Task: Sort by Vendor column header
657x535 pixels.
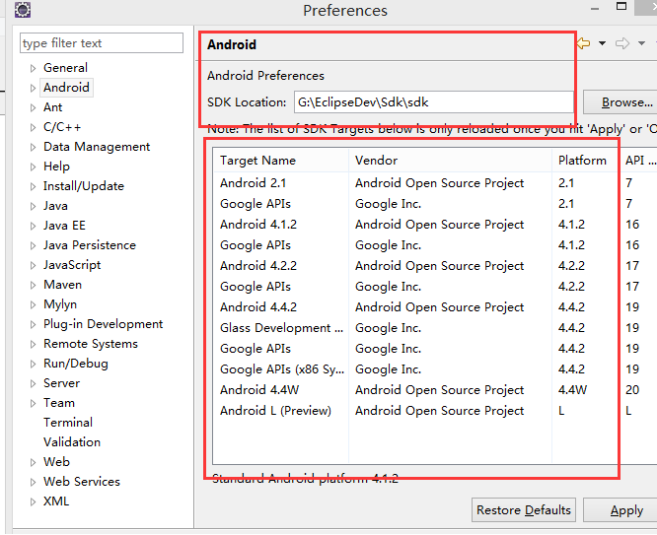Action: (x=450, y=160)
